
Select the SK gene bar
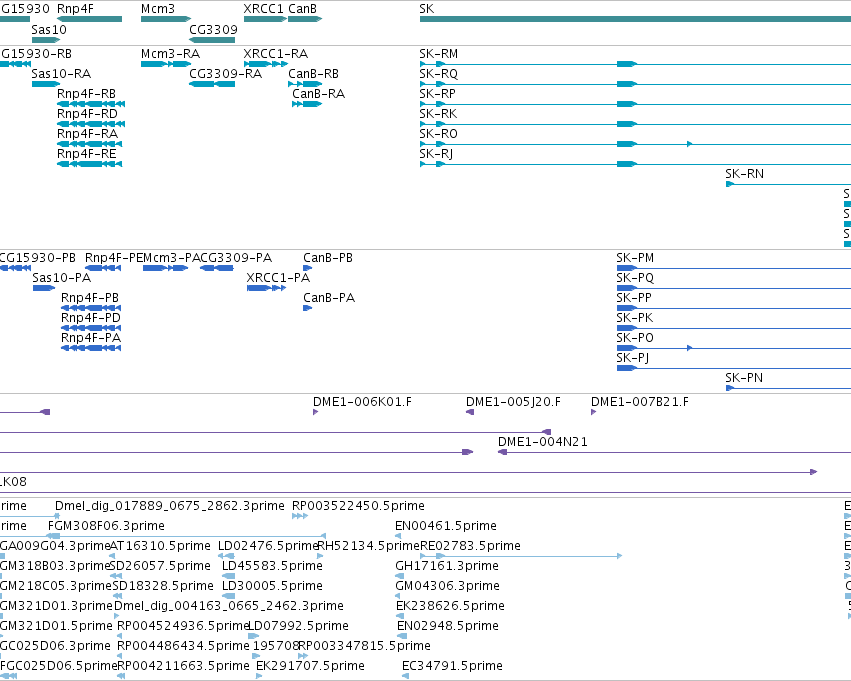coord(635,19)
